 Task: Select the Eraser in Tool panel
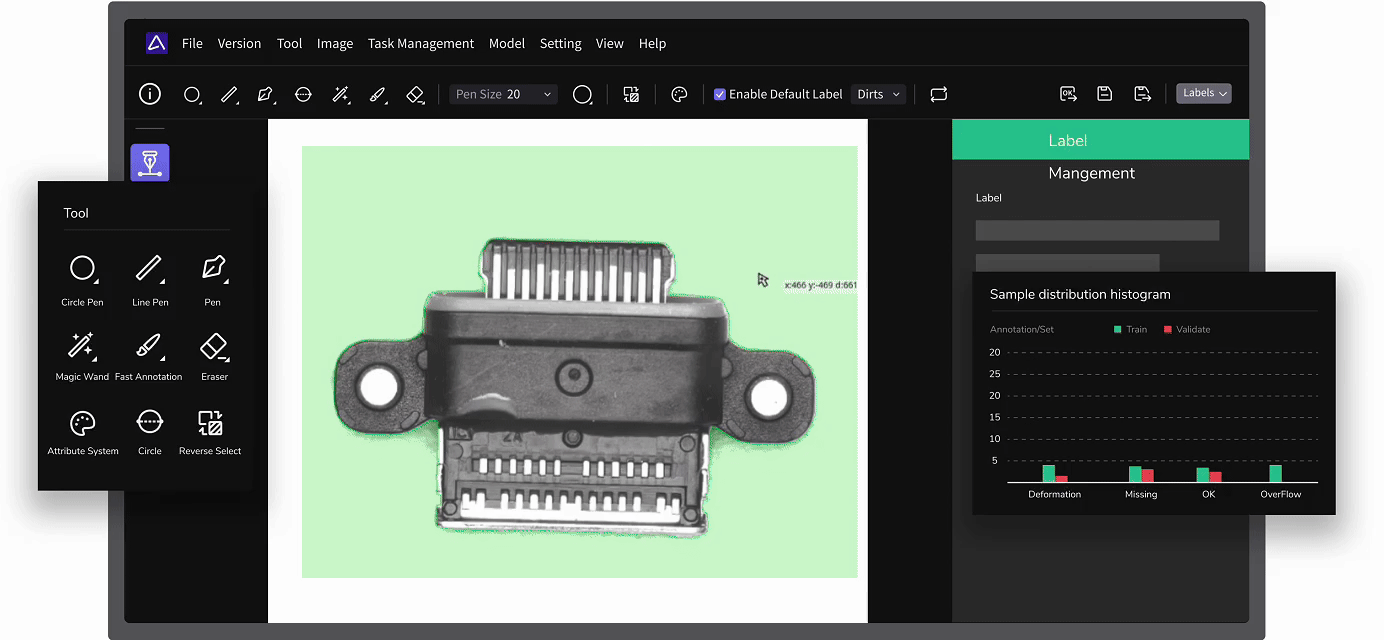(214, 346)
